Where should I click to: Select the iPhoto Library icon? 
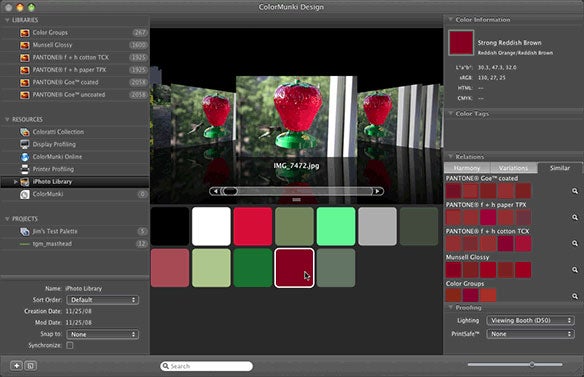point(25,182)
